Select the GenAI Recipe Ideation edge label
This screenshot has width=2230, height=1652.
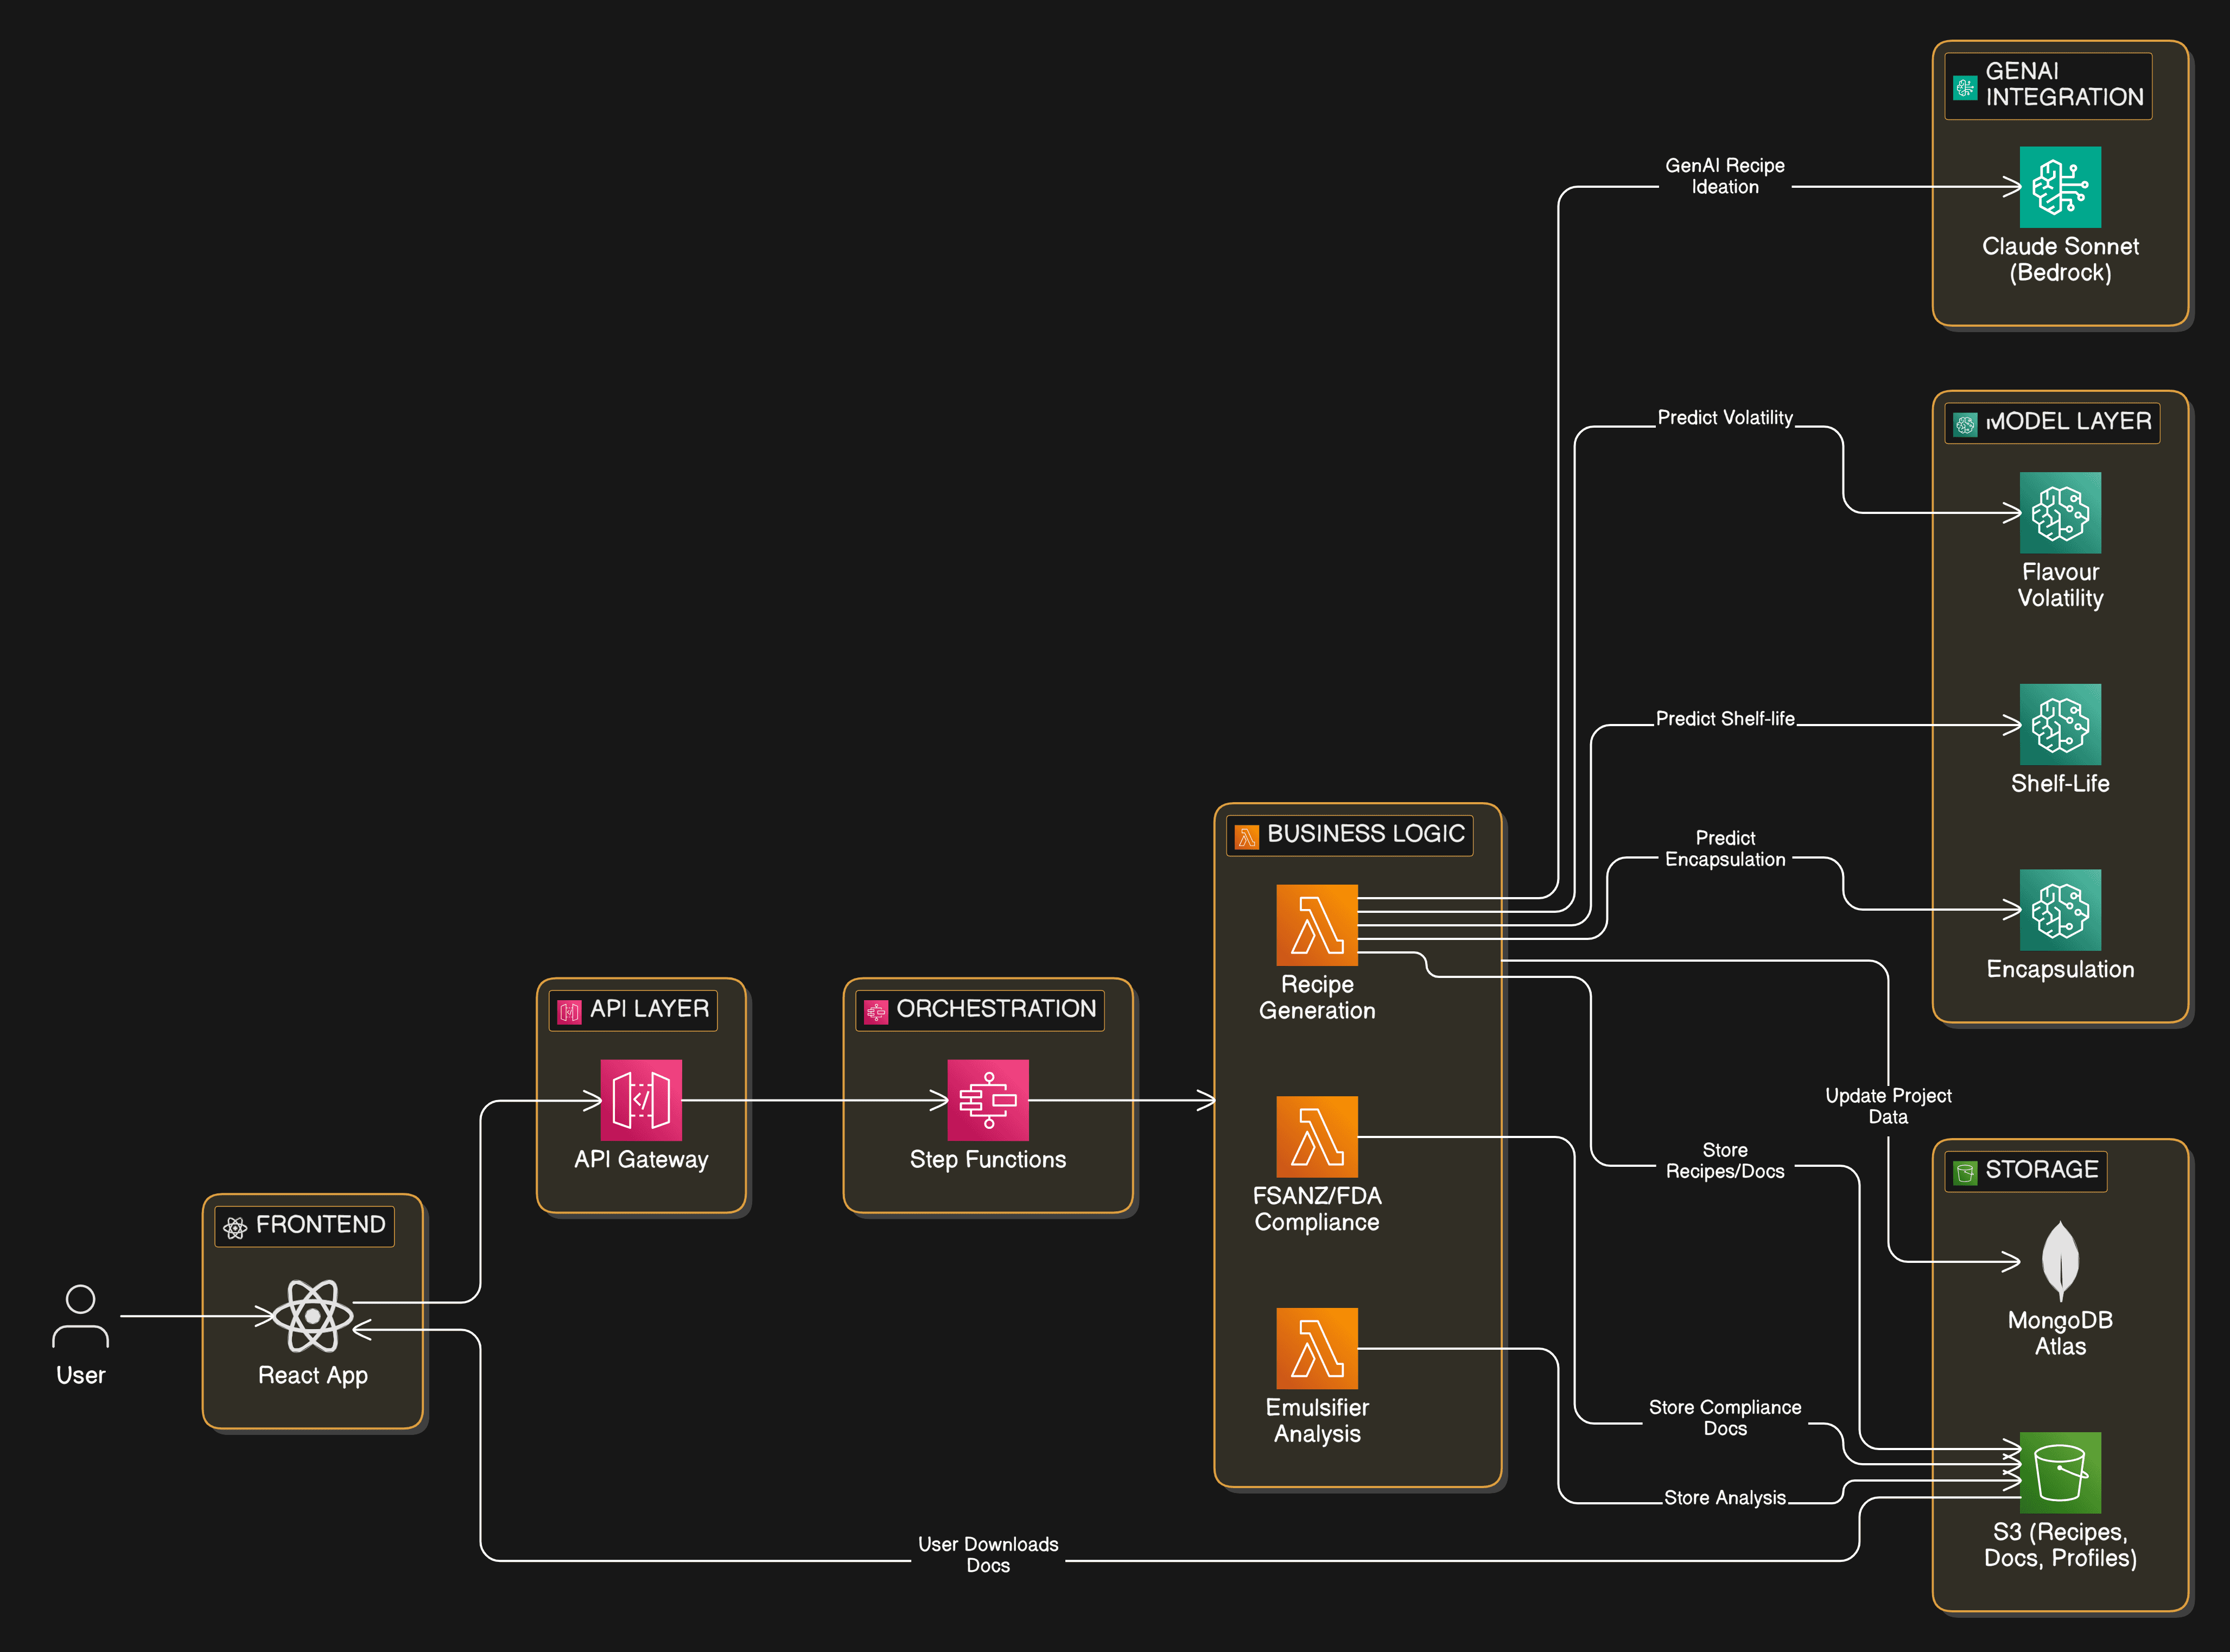pos(1725,176)
